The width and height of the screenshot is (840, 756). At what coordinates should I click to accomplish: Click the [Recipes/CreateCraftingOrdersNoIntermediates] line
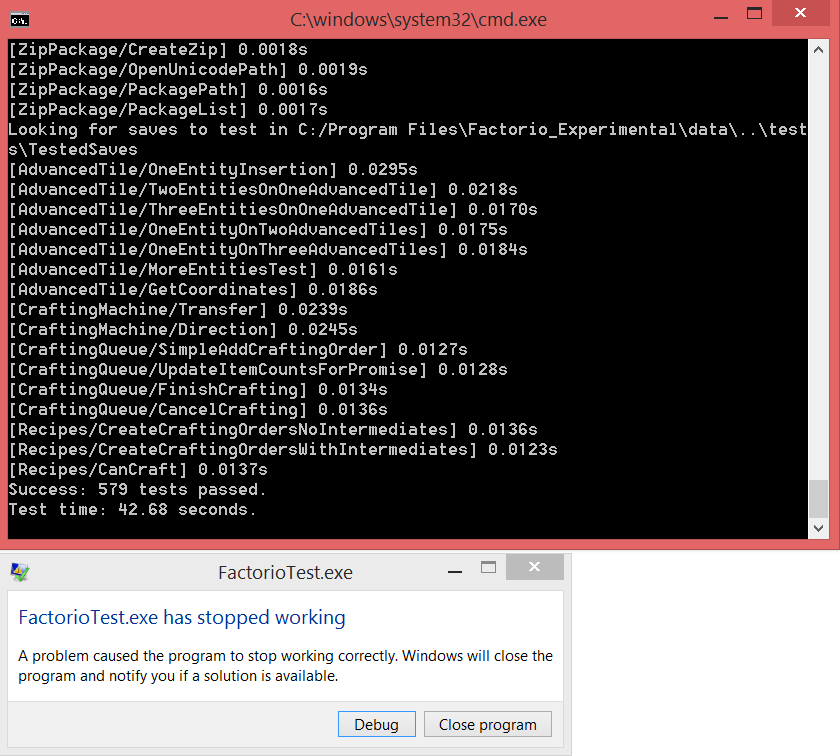pos(273,429)
